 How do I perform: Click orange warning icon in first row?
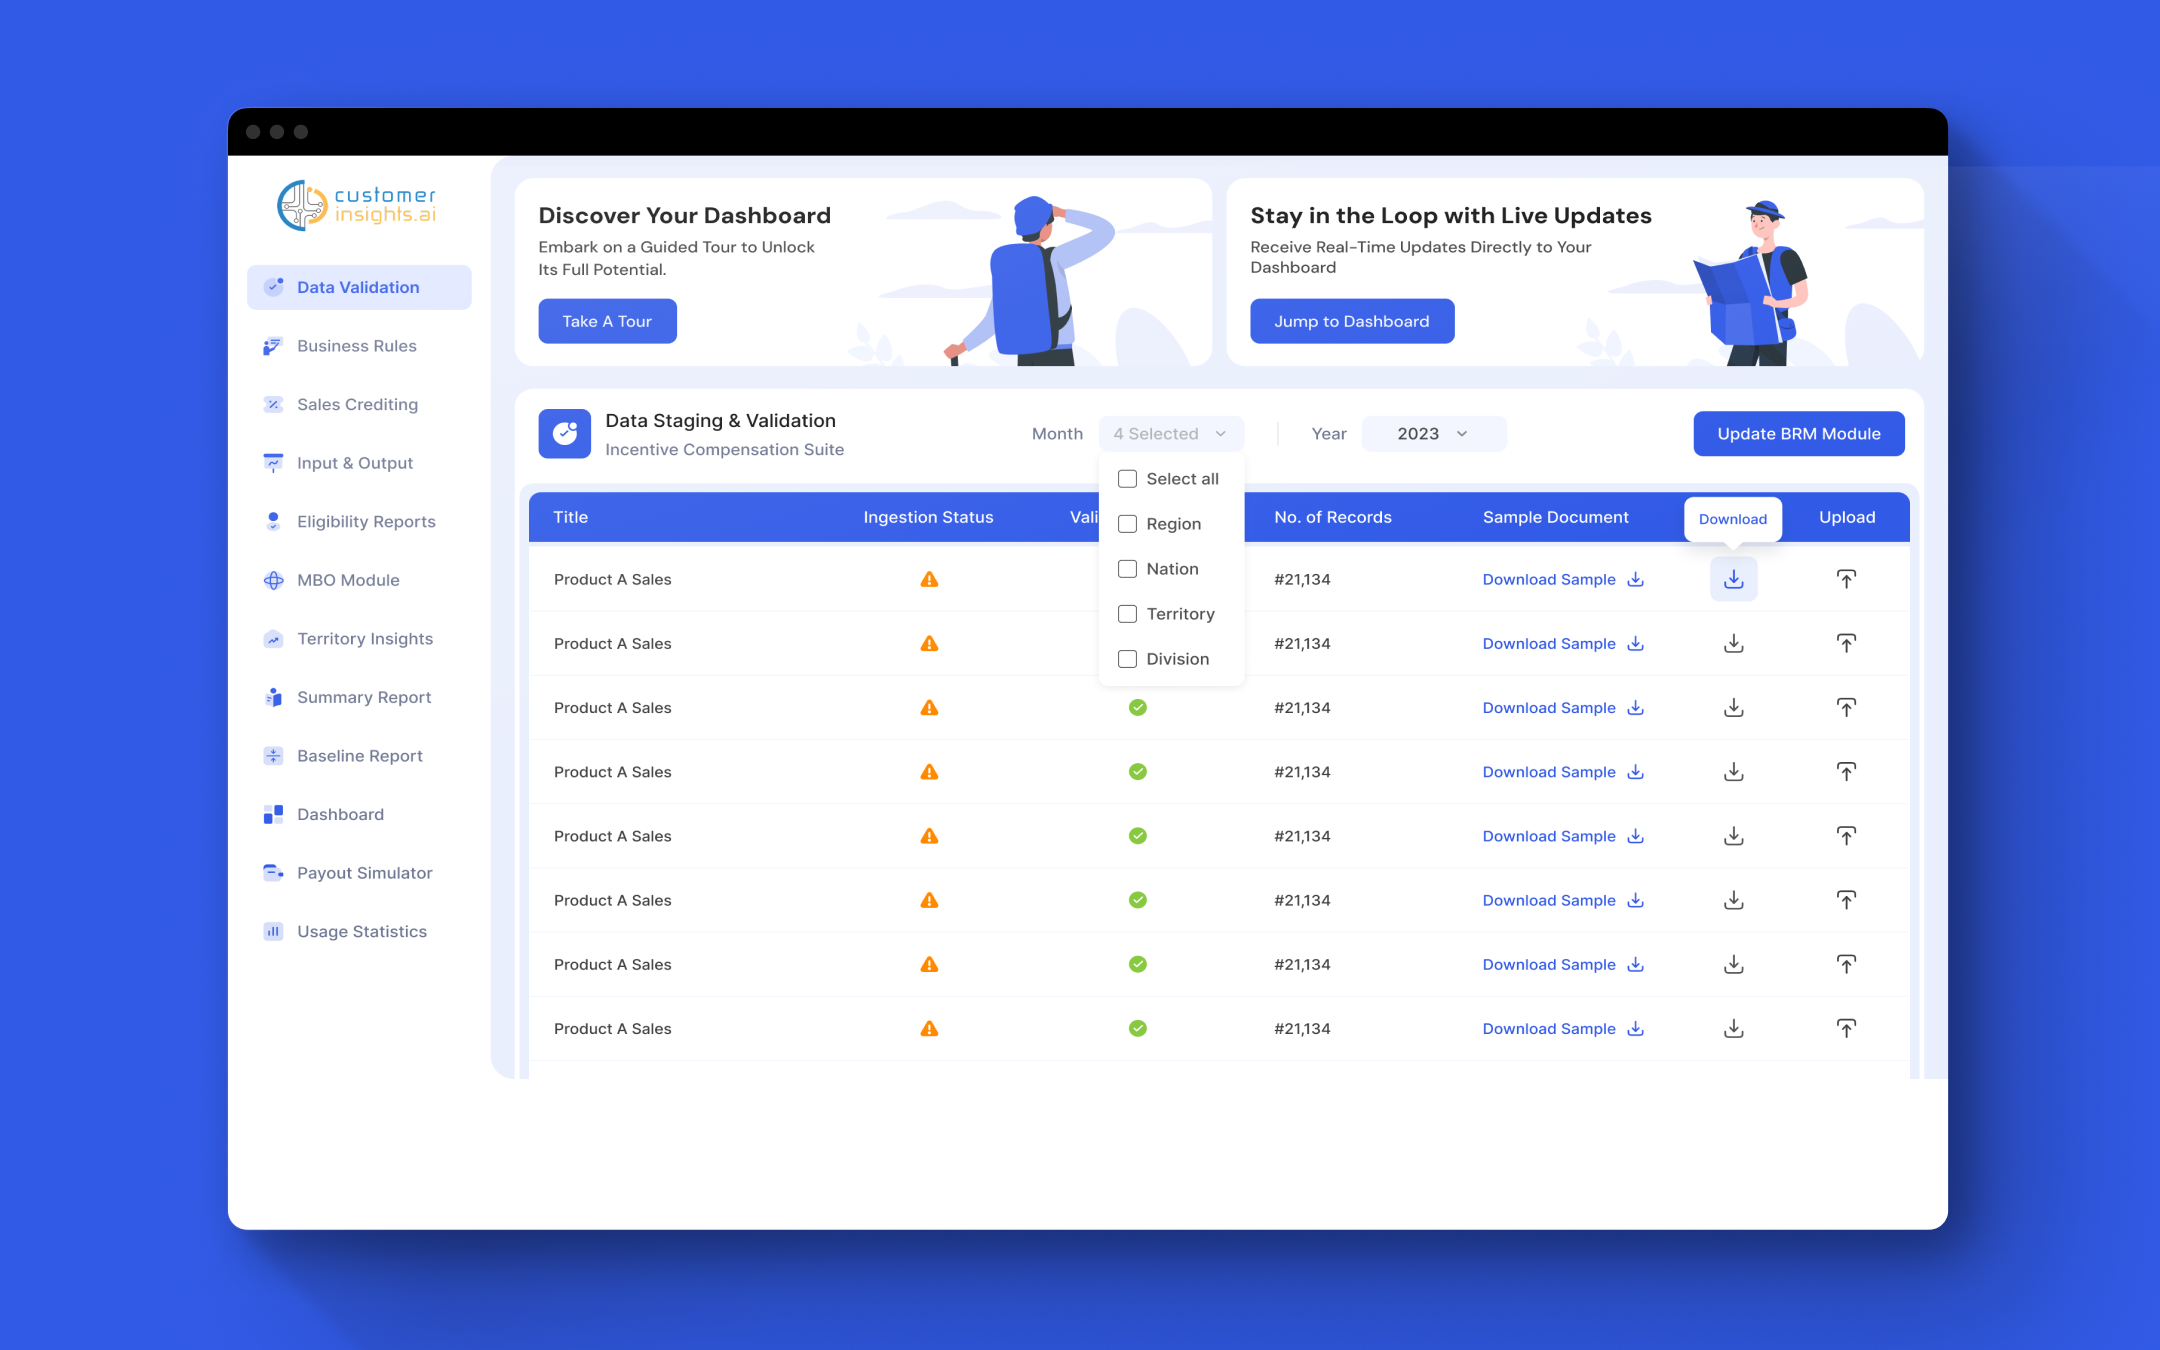click(x=929, y=580)
